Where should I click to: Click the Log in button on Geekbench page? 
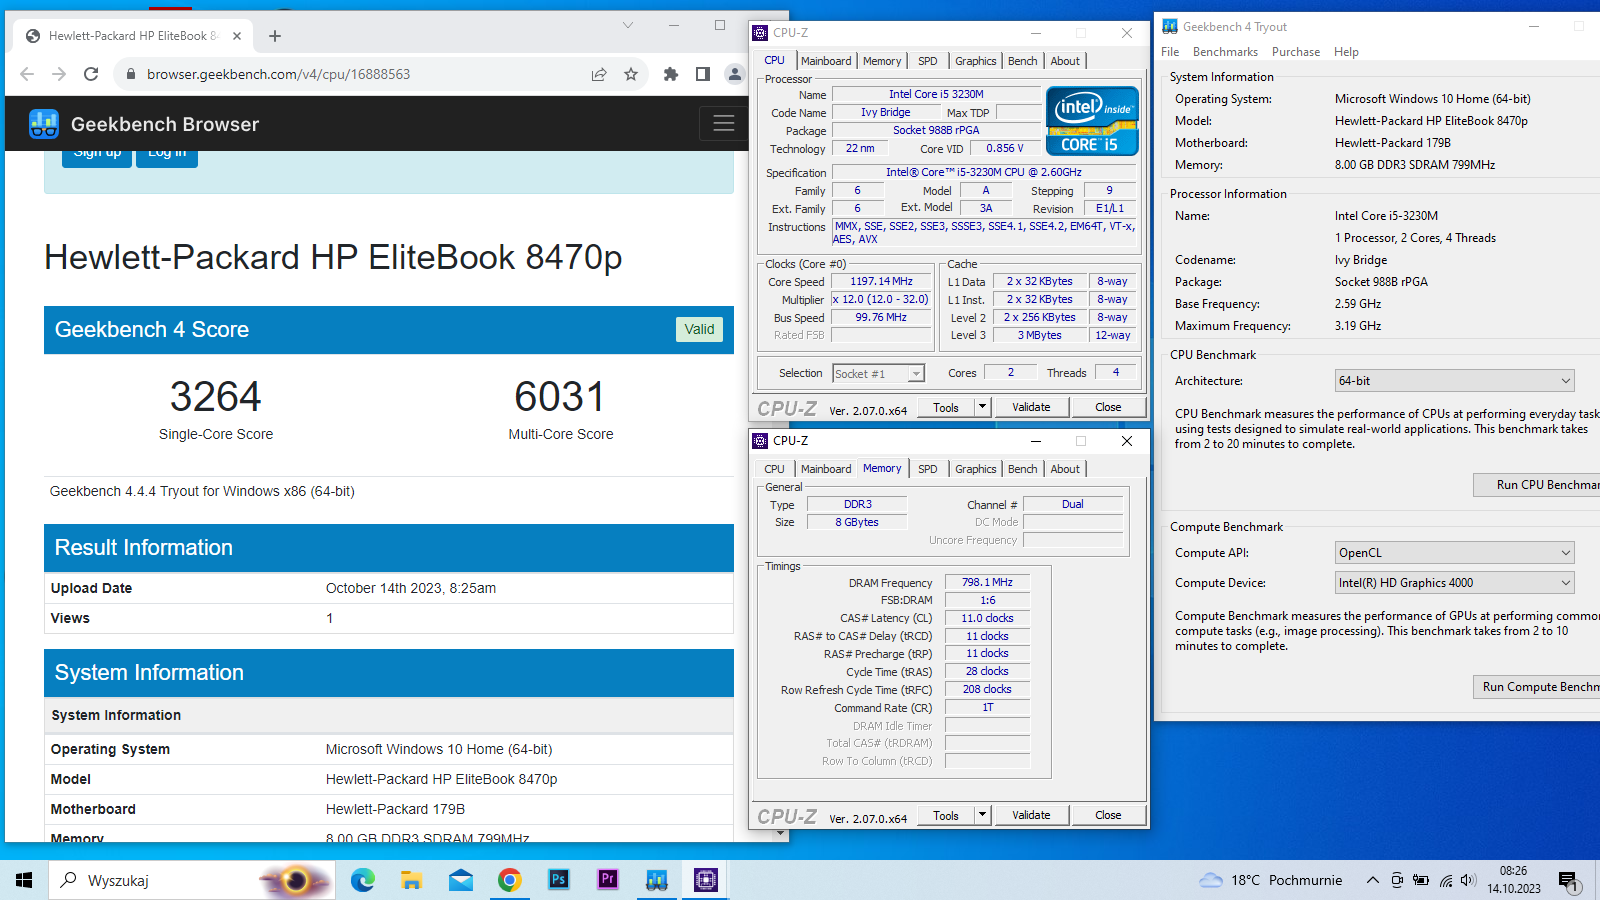167,156
